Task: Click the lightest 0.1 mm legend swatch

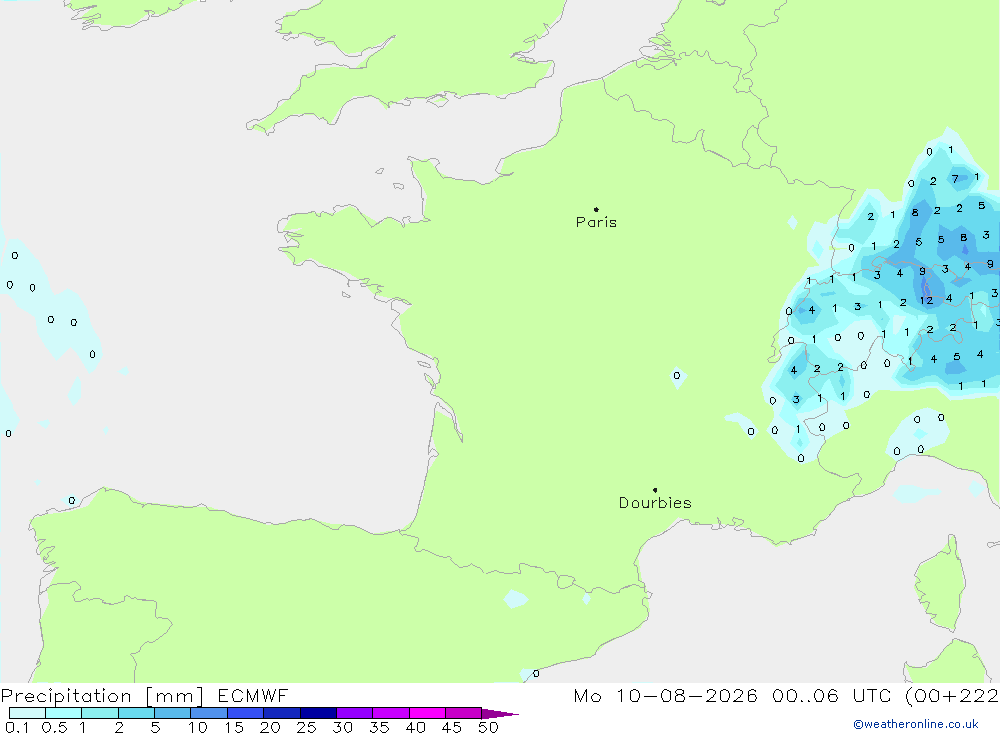Action: pyautogui.click(x=27, y=713)
